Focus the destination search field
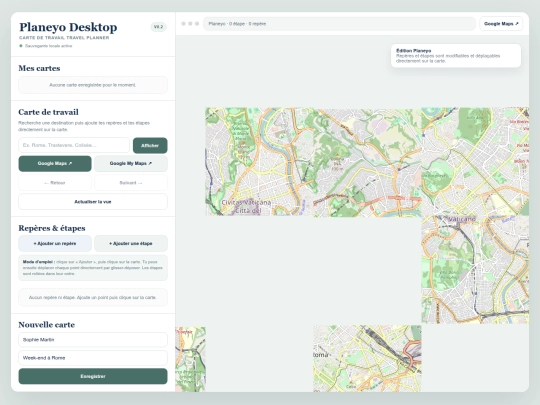Screen dimensions: 540x405 [74, 145]
